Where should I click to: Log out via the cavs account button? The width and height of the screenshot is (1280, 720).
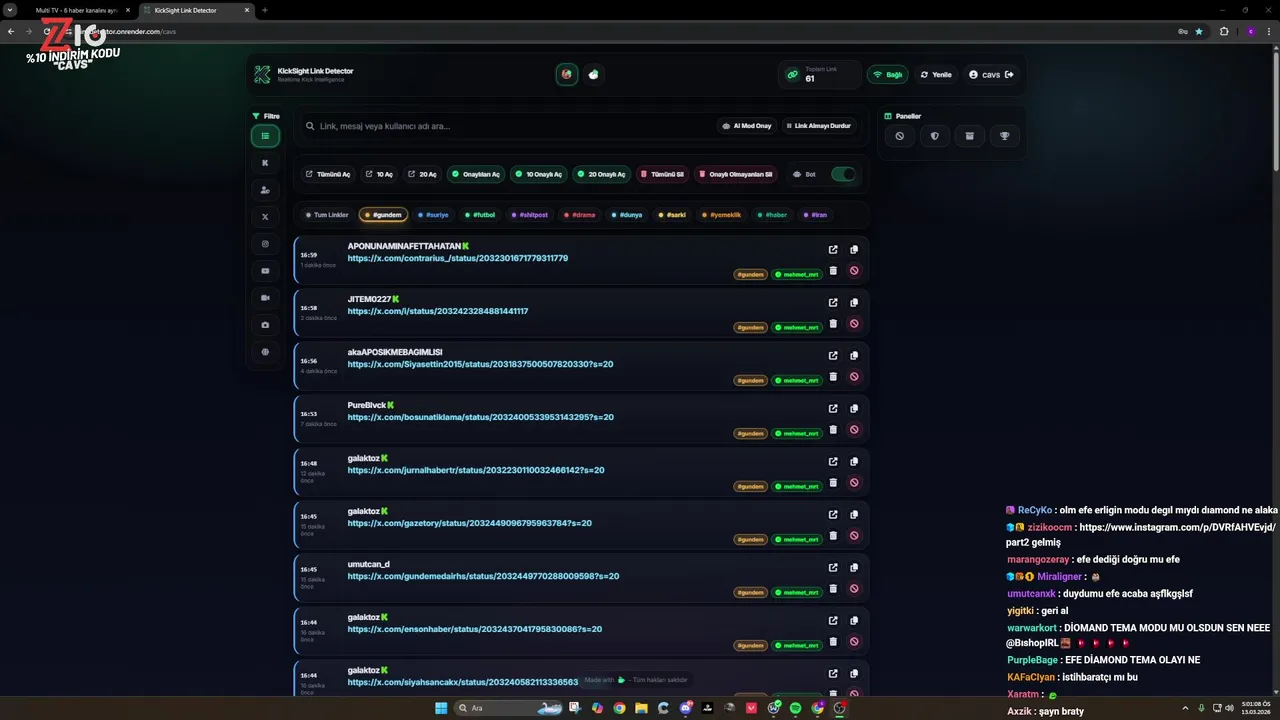[991, 75]
